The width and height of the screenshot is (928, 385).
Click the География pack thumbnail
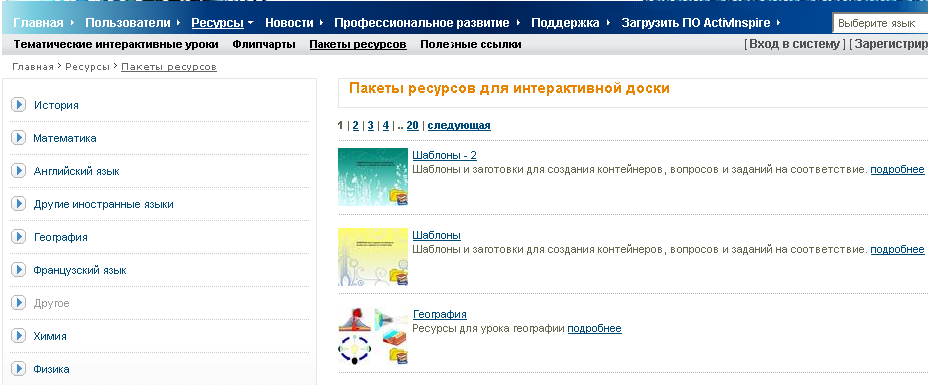click(373, 336)
